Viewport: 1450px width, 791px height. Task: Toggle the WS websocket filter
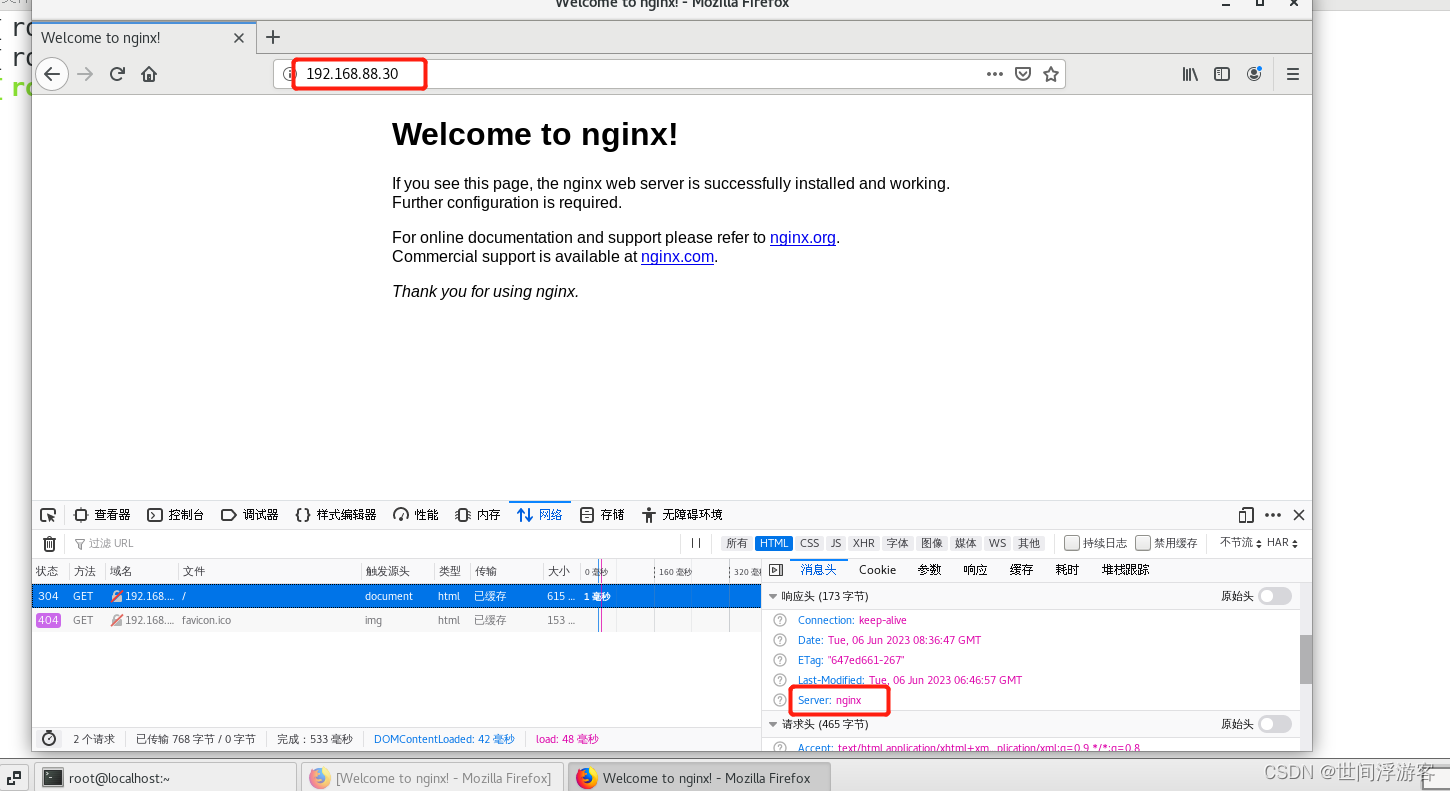998,544
